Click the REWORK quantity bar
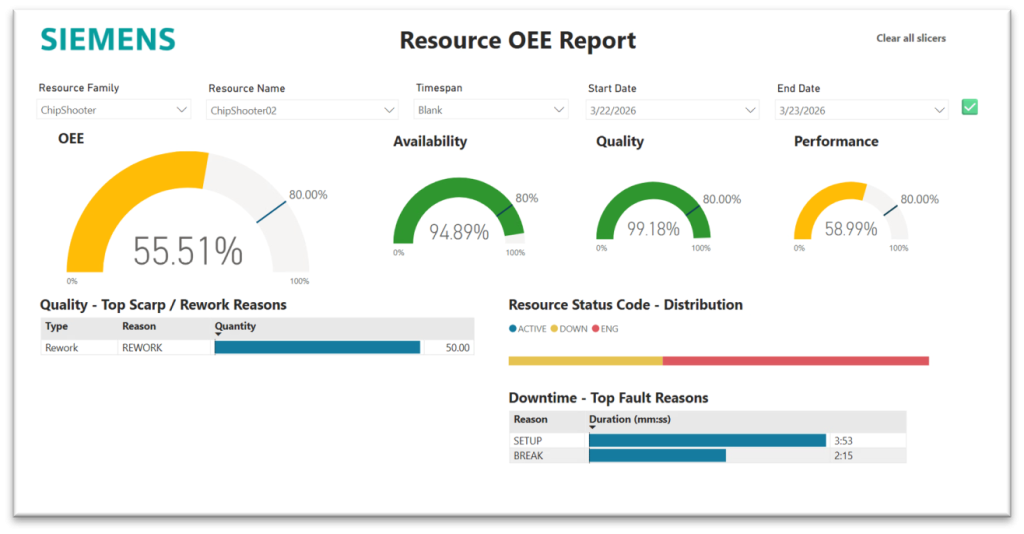The image size is (1024, 534). click(x=317, y=347)
